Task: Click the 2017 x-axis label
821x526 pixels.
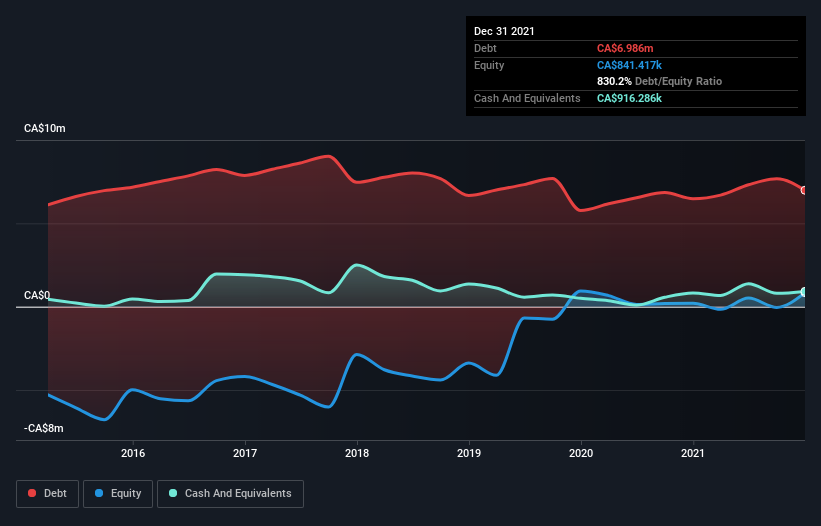Action: point(245,453)
